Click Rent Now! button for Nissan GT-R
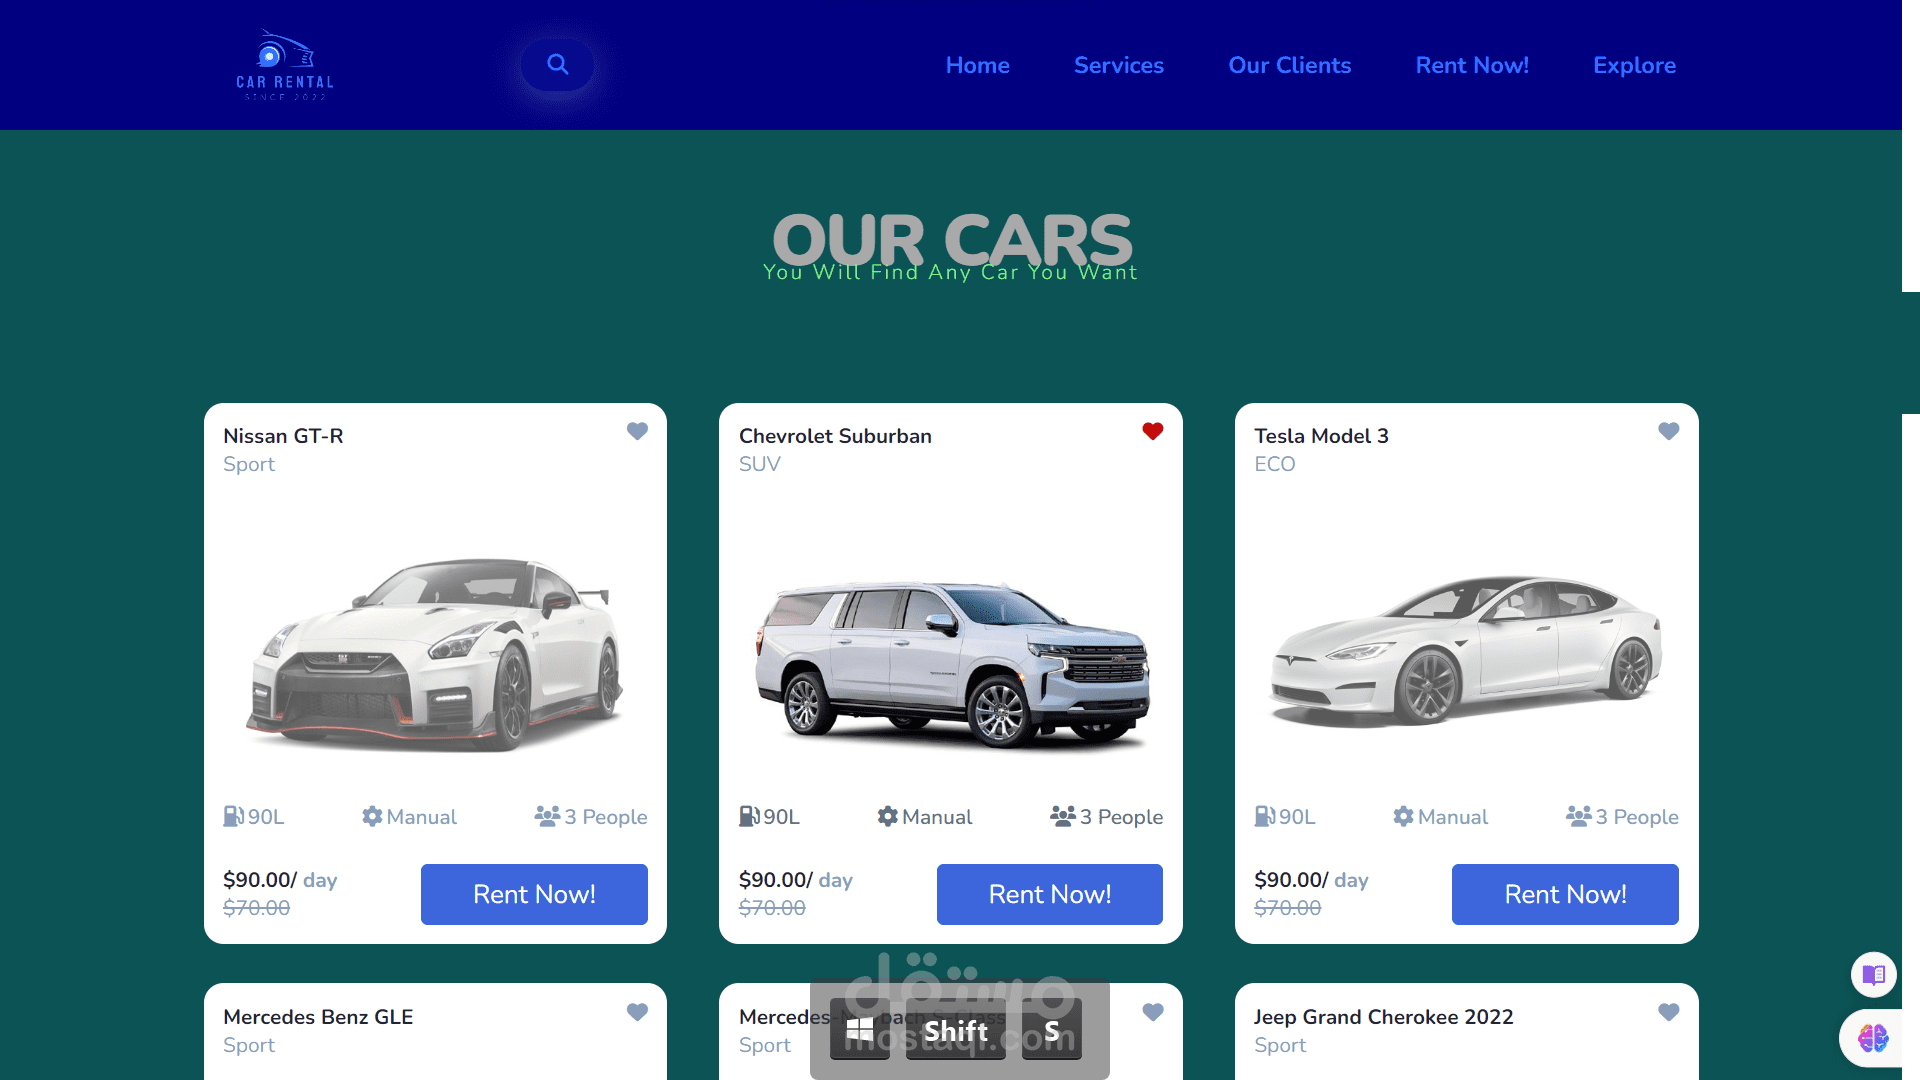Screen dimensions: 1920x1080 534,894
